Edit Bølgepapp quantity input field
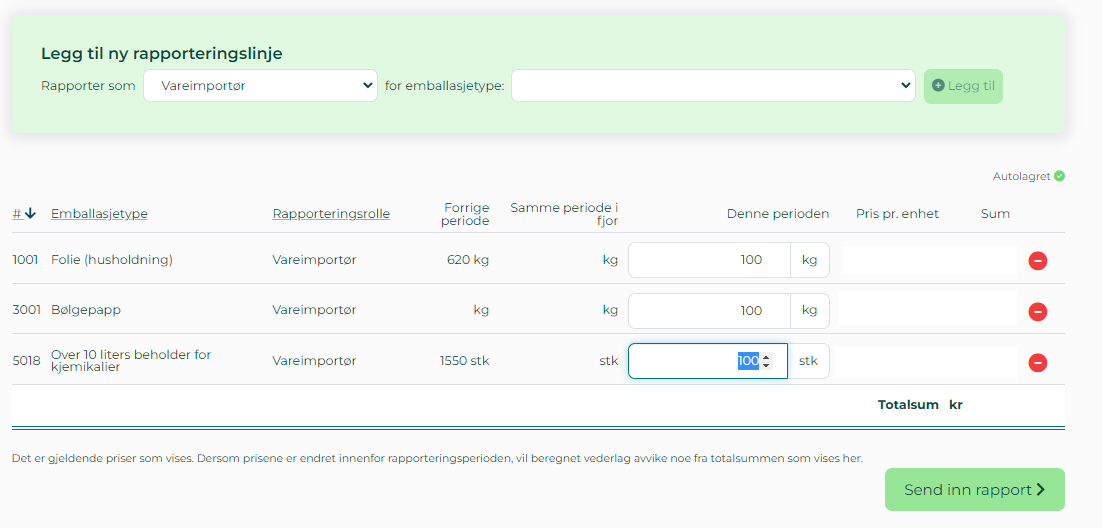The height and width of the screenshot is (528, 1102). pyautogui.click(x=708, y=311)
